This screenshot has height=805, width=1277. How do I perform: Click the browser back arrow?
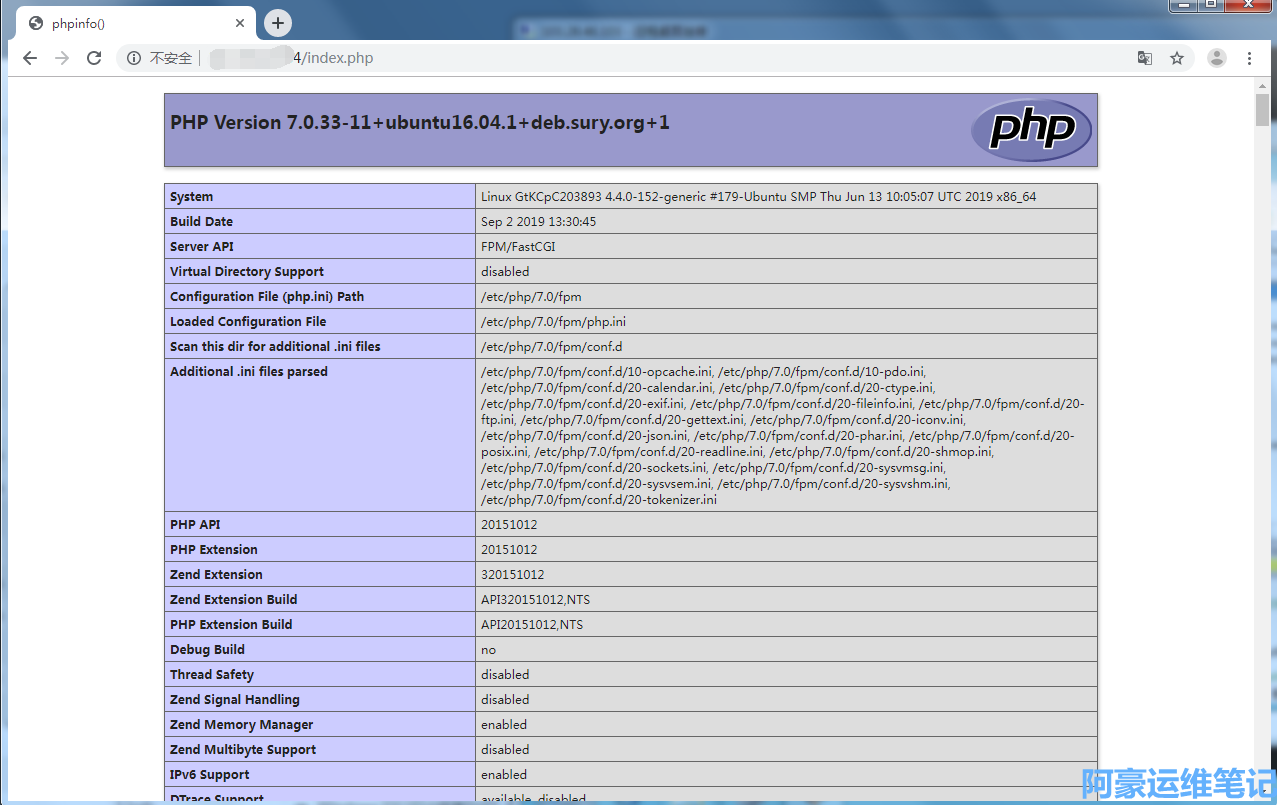pyautogui.click(x=30, y=58)
